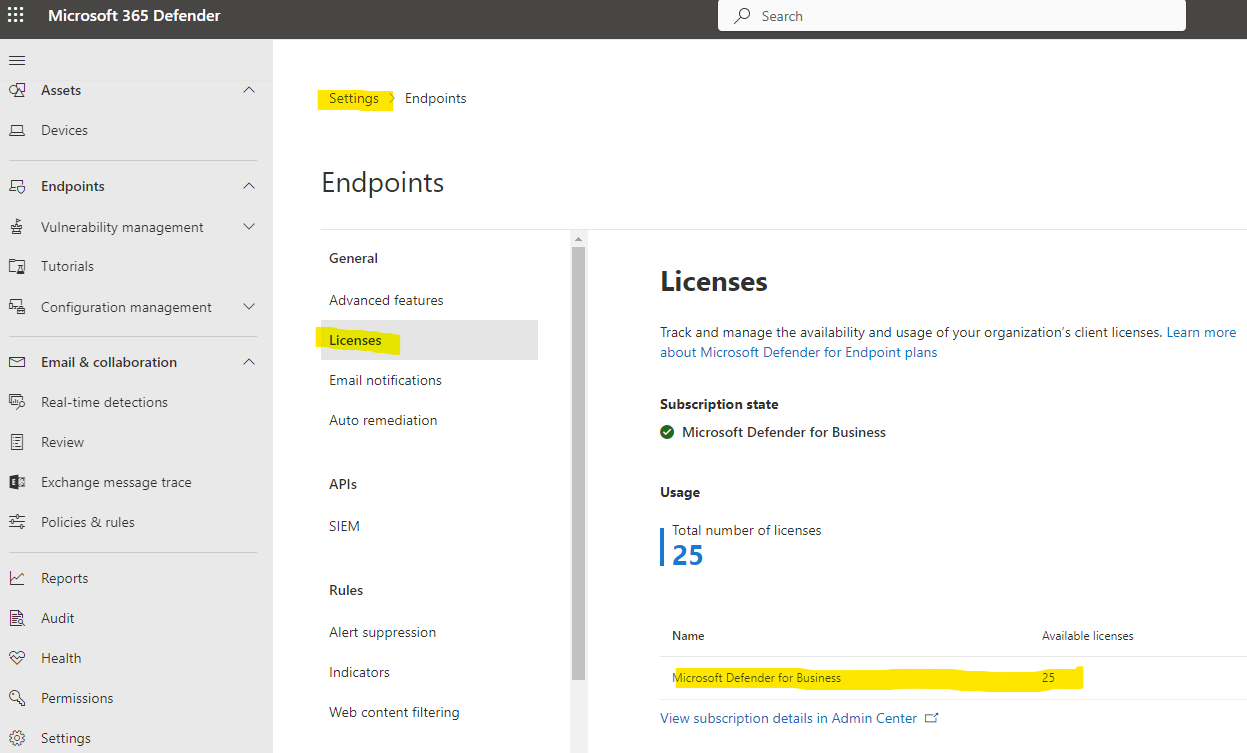Viewport: 1247px width, 753px height.
Task: Click the Settings breadcrumb link
Action: [x=354, y=98]
